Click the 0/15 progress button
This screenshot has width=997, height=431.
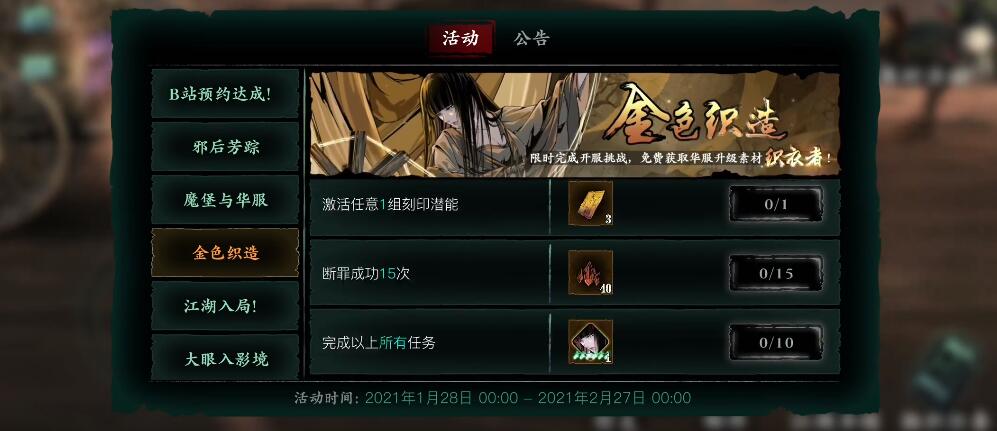[776, 273]
